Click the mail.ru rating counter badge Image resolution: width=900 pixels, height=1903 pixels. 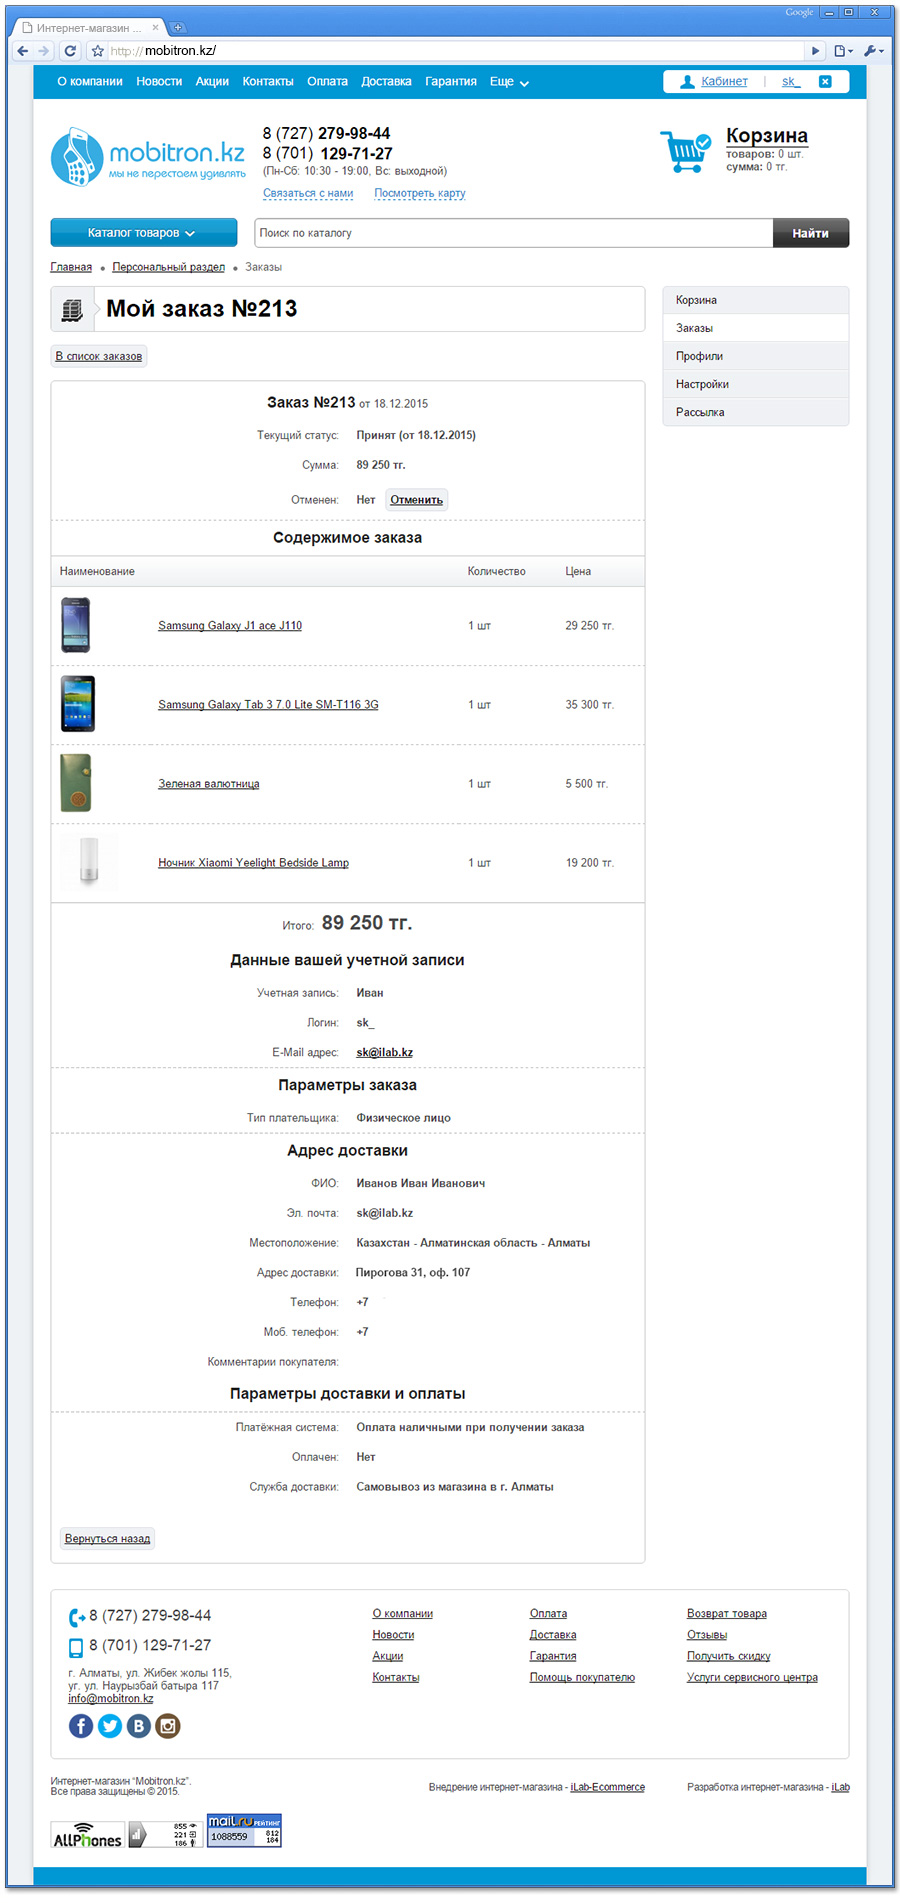tap(244, 1830)
